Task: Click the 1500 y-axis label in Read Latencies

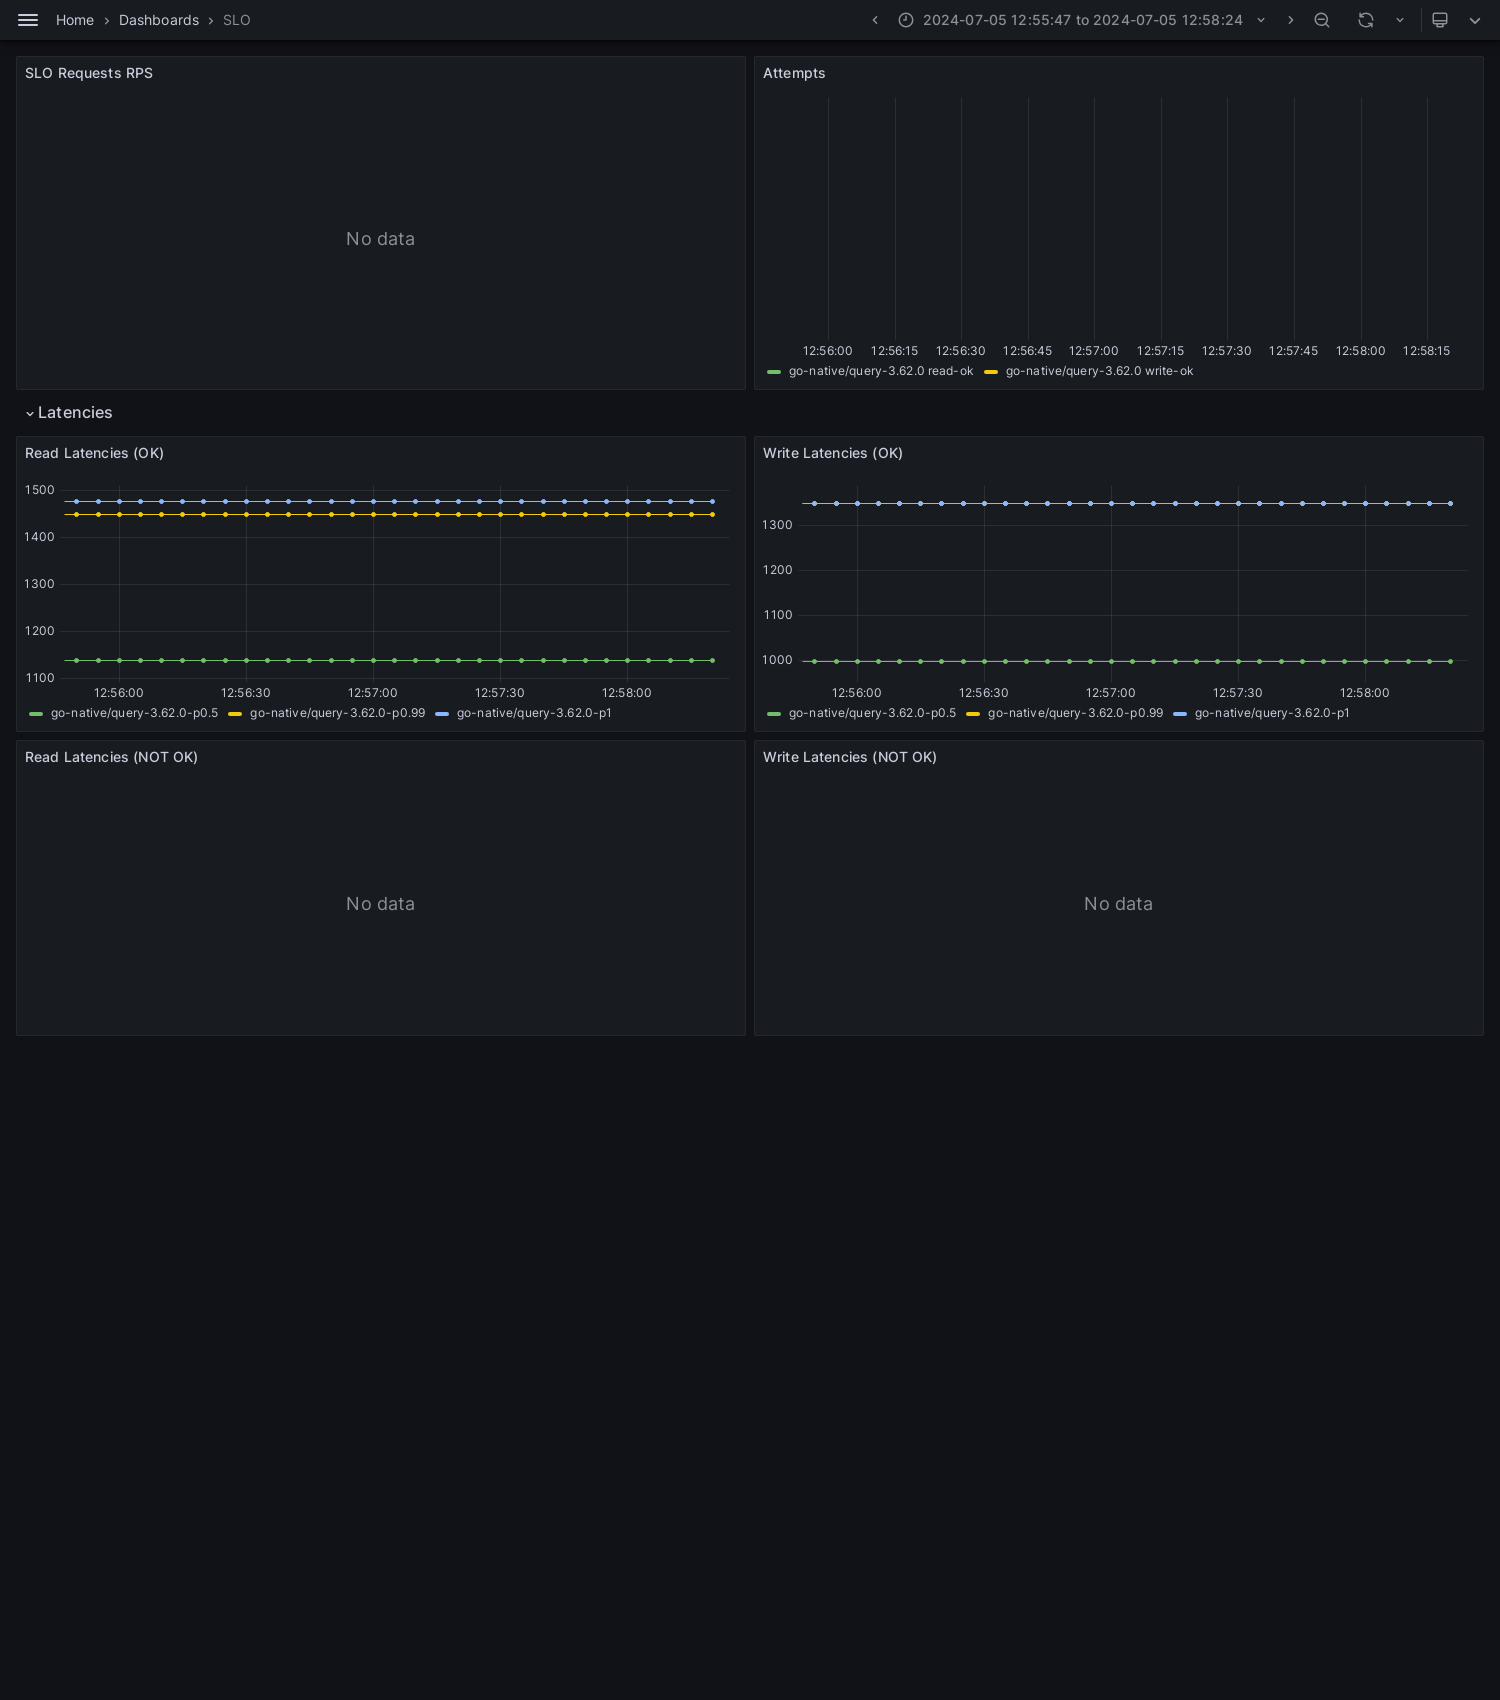Action: click(40, 490)
